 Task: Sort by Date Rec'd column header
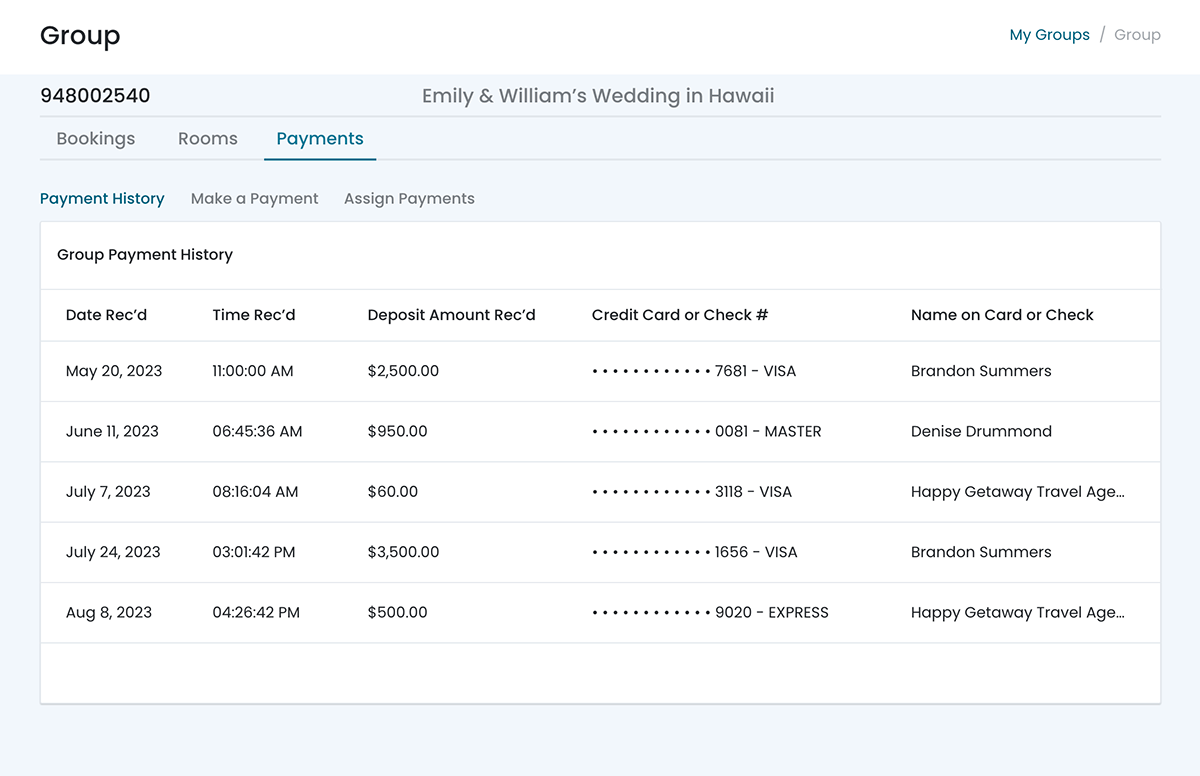pyautogui.click(x=106, y=315)
